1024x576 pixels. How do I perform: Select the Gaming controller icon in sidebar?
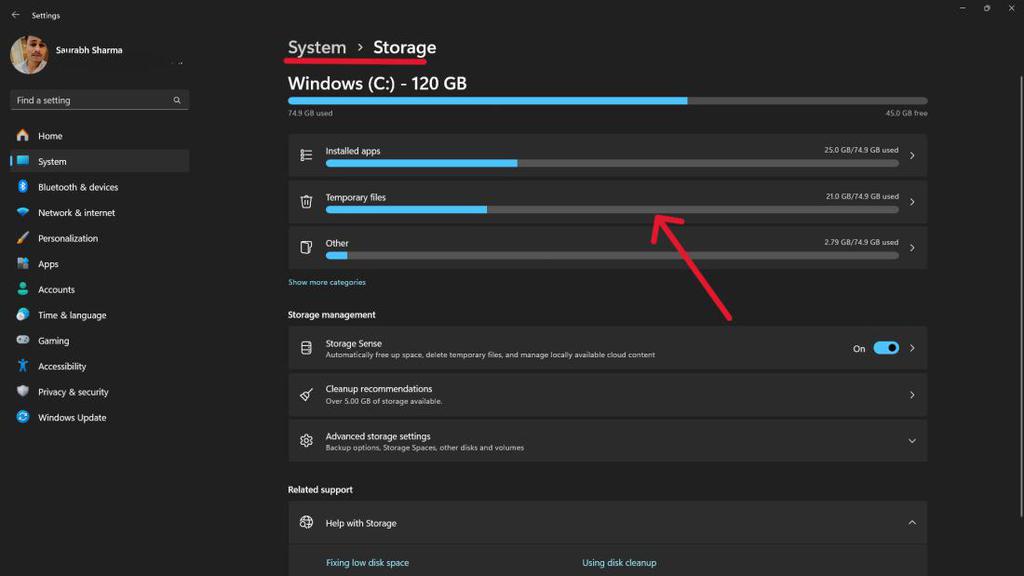click(23, 340)
